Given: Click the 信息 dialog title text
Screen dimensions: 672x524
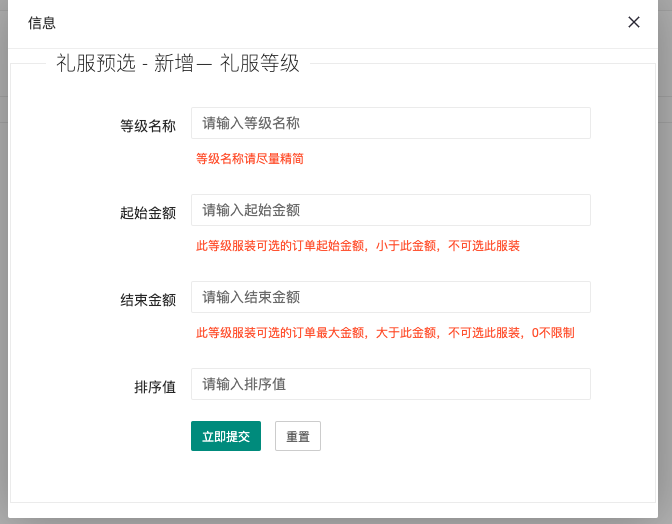Looking at the screenshot, I should pos(42,23).
